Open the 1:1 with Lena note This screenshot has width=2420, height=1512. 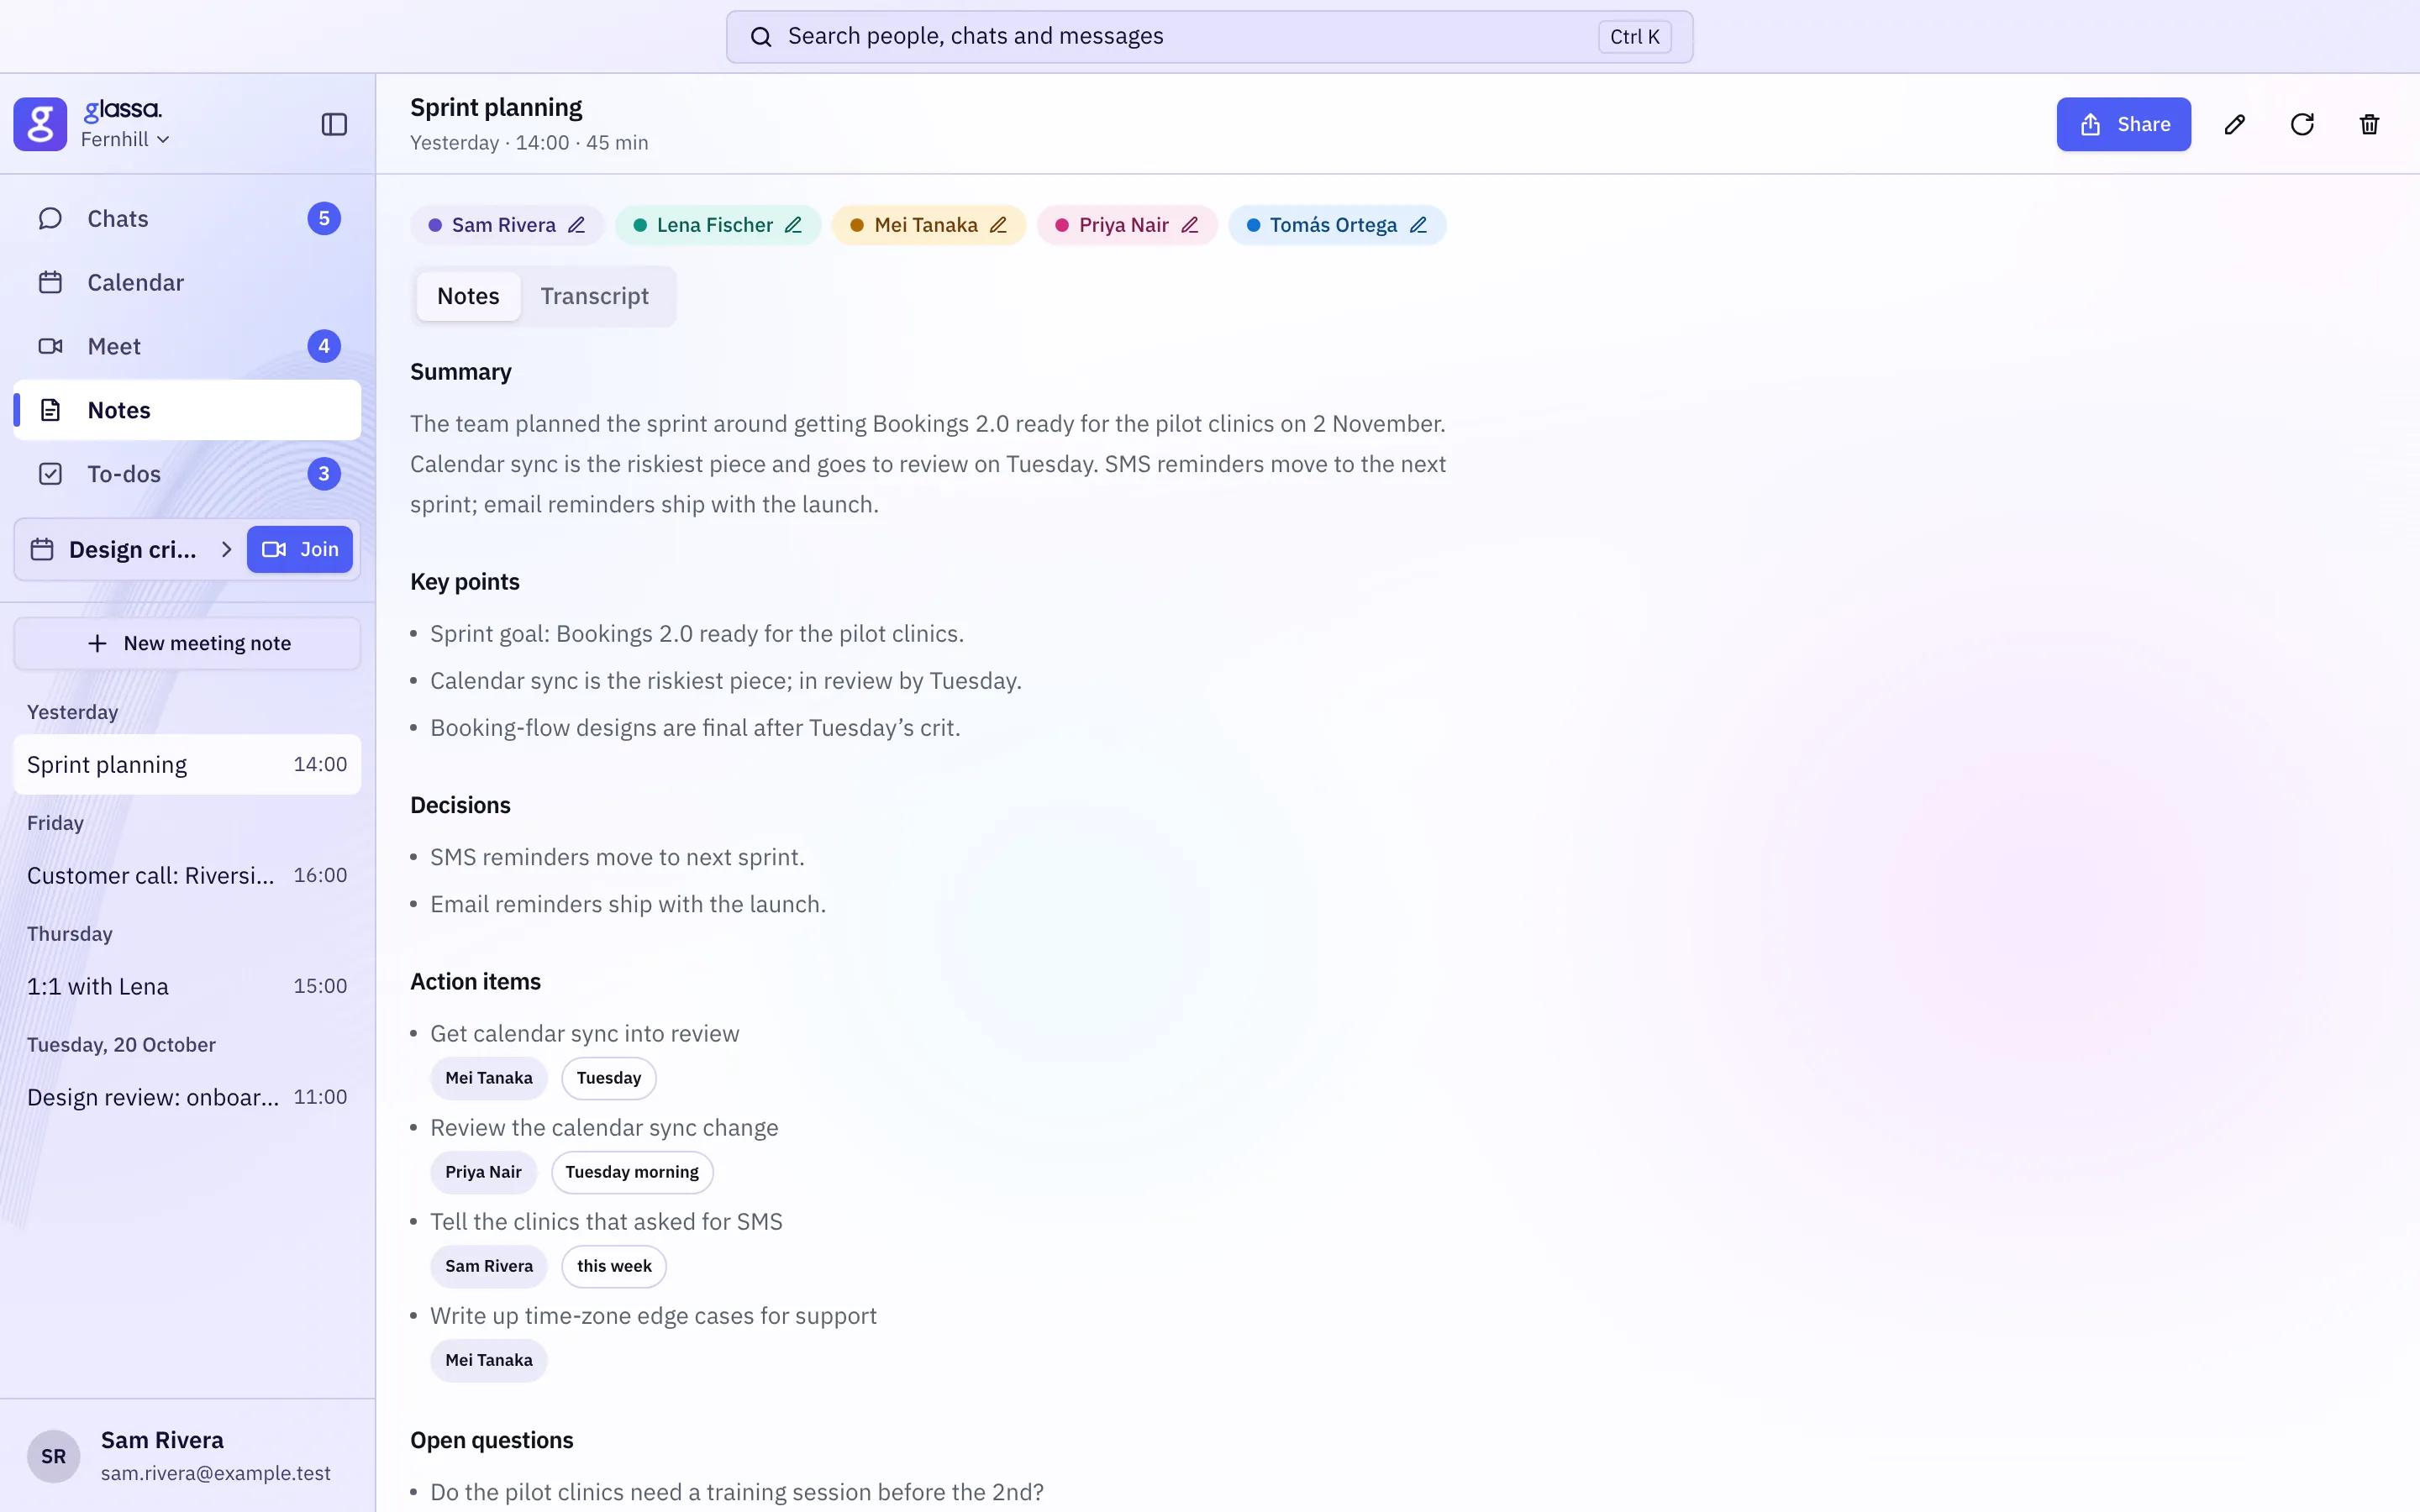tap(187, 986)
